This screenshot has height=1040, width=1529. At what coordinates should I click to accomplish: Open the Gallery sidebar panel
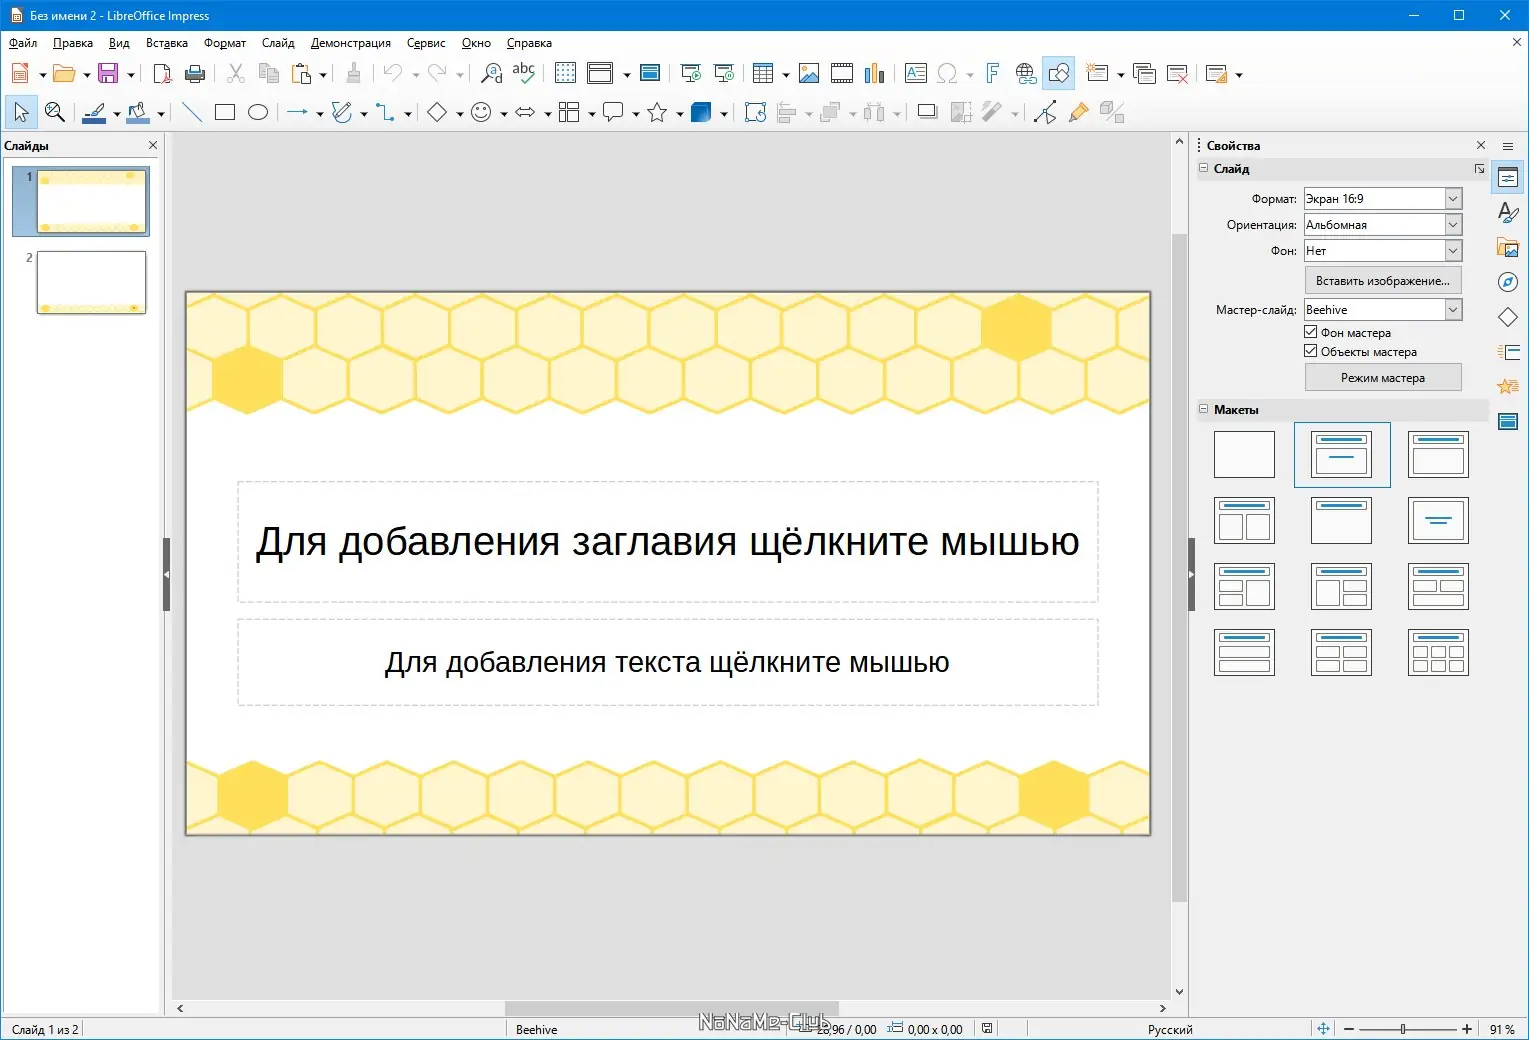point(1508,247)
